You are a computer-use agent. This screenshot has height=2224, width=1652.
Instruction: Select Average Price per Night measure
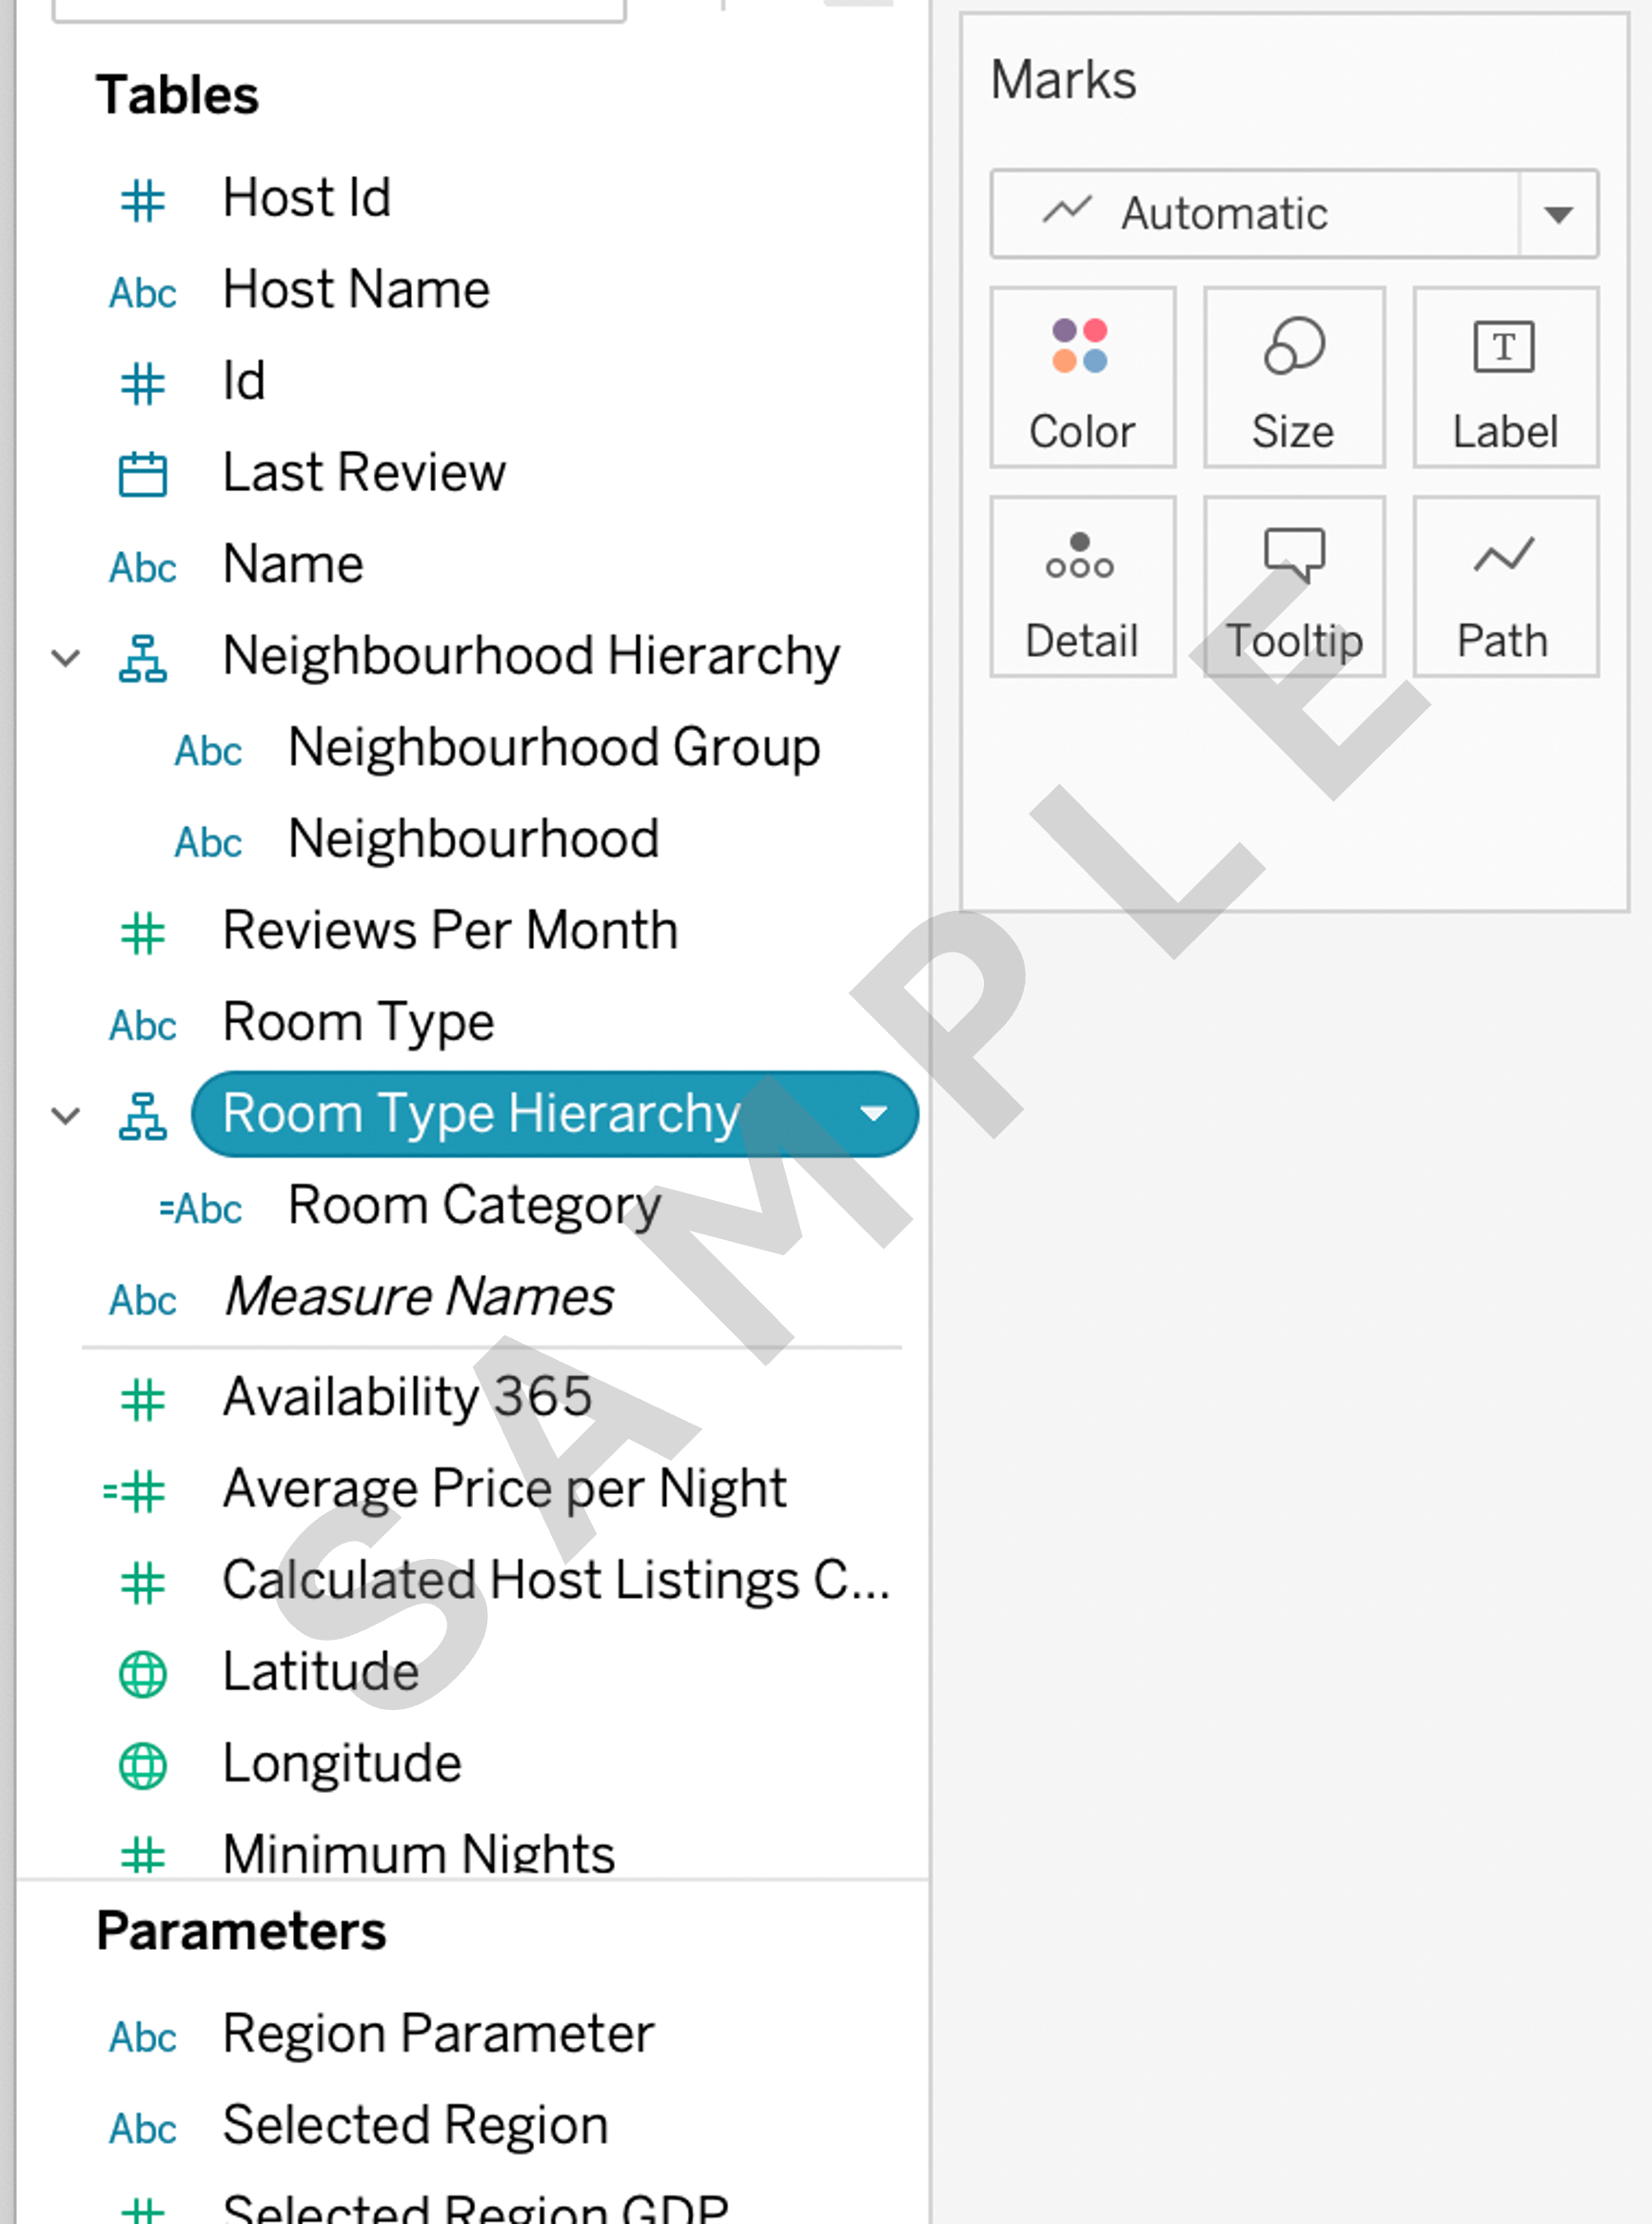504,1489
